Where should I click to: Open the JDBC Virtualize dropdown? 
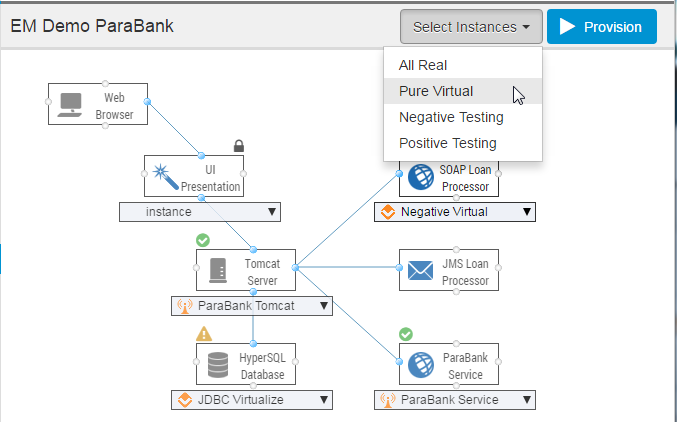point(252,400)
